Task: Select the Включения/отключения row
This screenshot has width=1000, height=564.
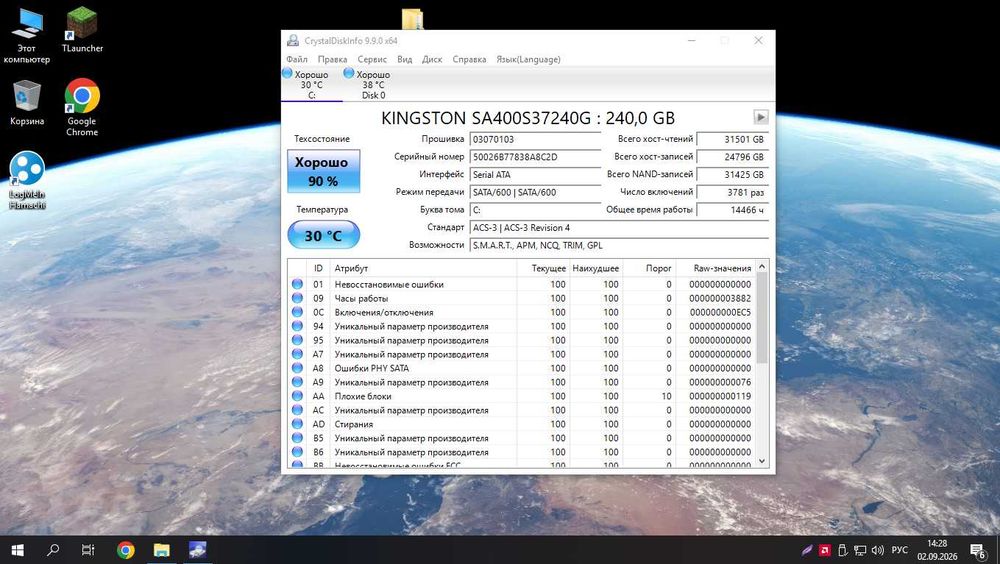Action: (522, 313)
